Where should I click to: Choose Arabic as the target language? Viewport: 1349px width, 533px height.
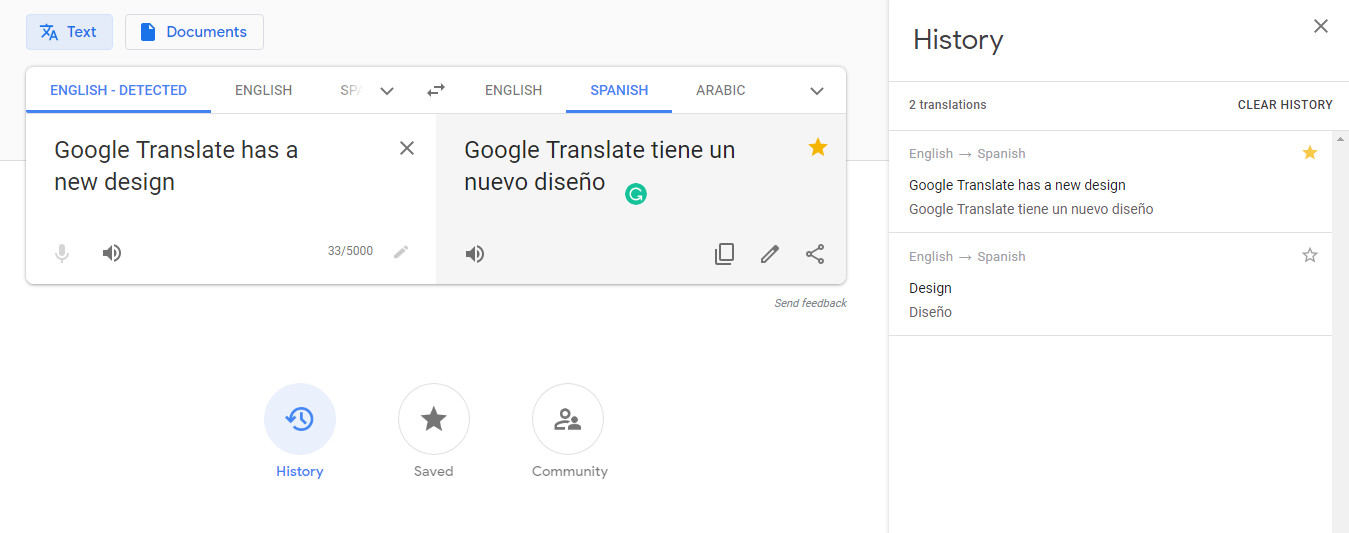(x=721, y=90)
